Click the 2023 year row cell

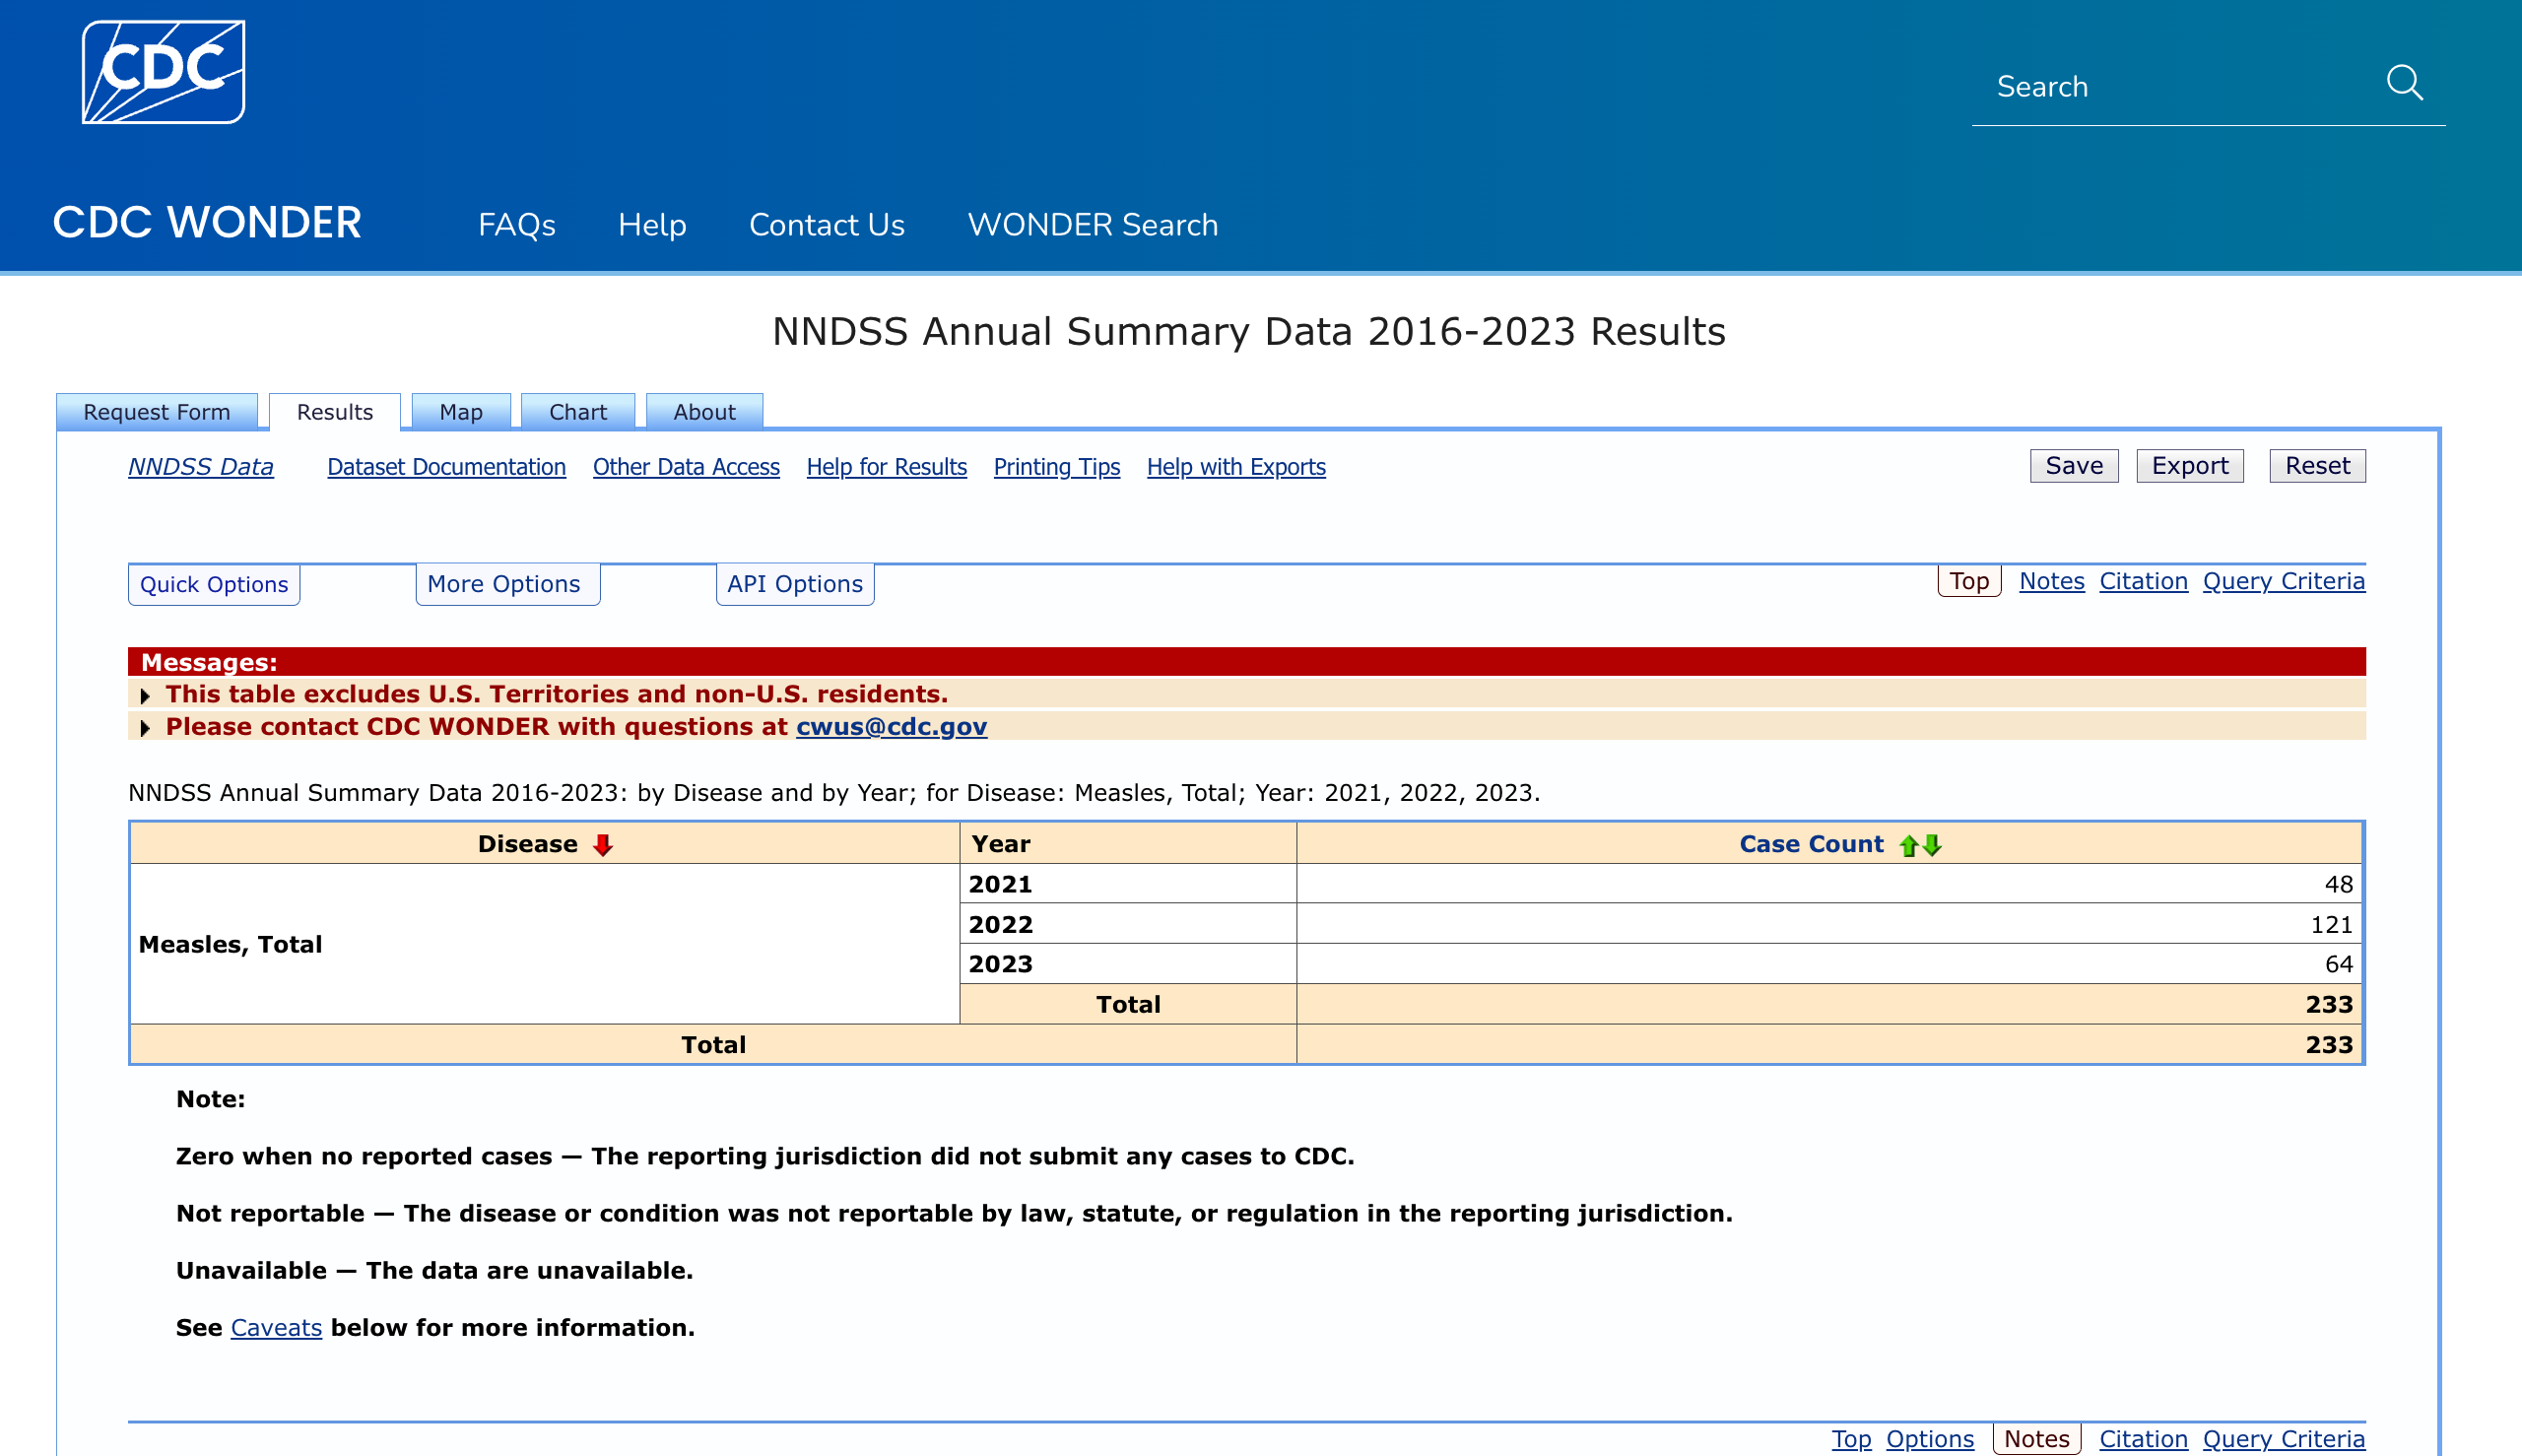[x=1128, y=964]
